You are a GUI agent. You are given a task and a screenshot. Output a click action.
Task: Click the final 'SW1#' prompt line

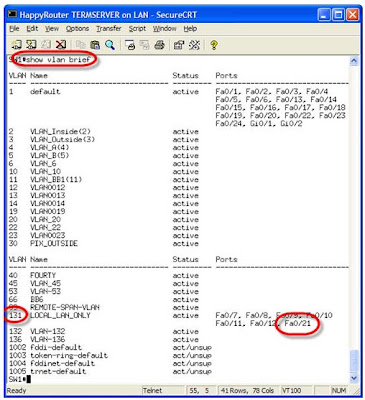pos(17,379)
